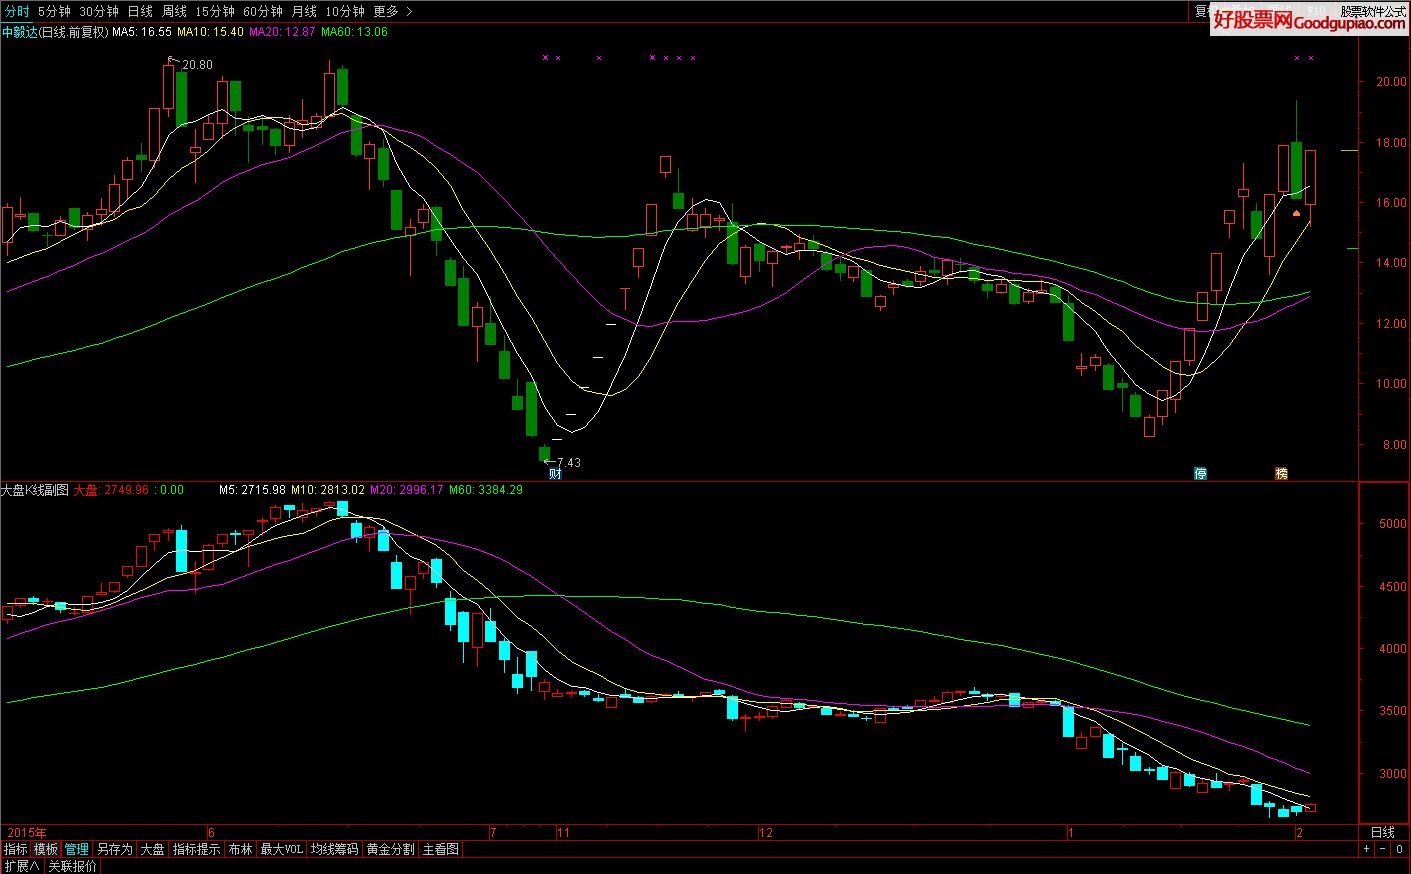The width and height of the screenshot is (1411, 874).
Task: Click the minus zoom-out button
Action: pos(1384,849)
